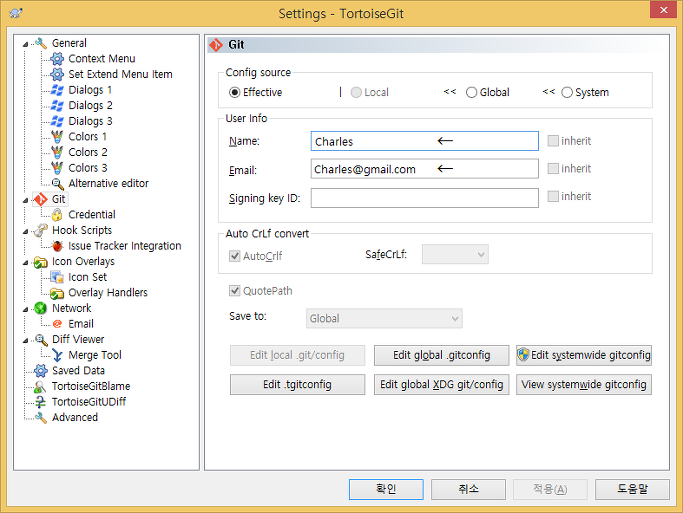Collapse the General tree node
The width and height of the screenshot is (683, 513).
[x=25, y=44]
